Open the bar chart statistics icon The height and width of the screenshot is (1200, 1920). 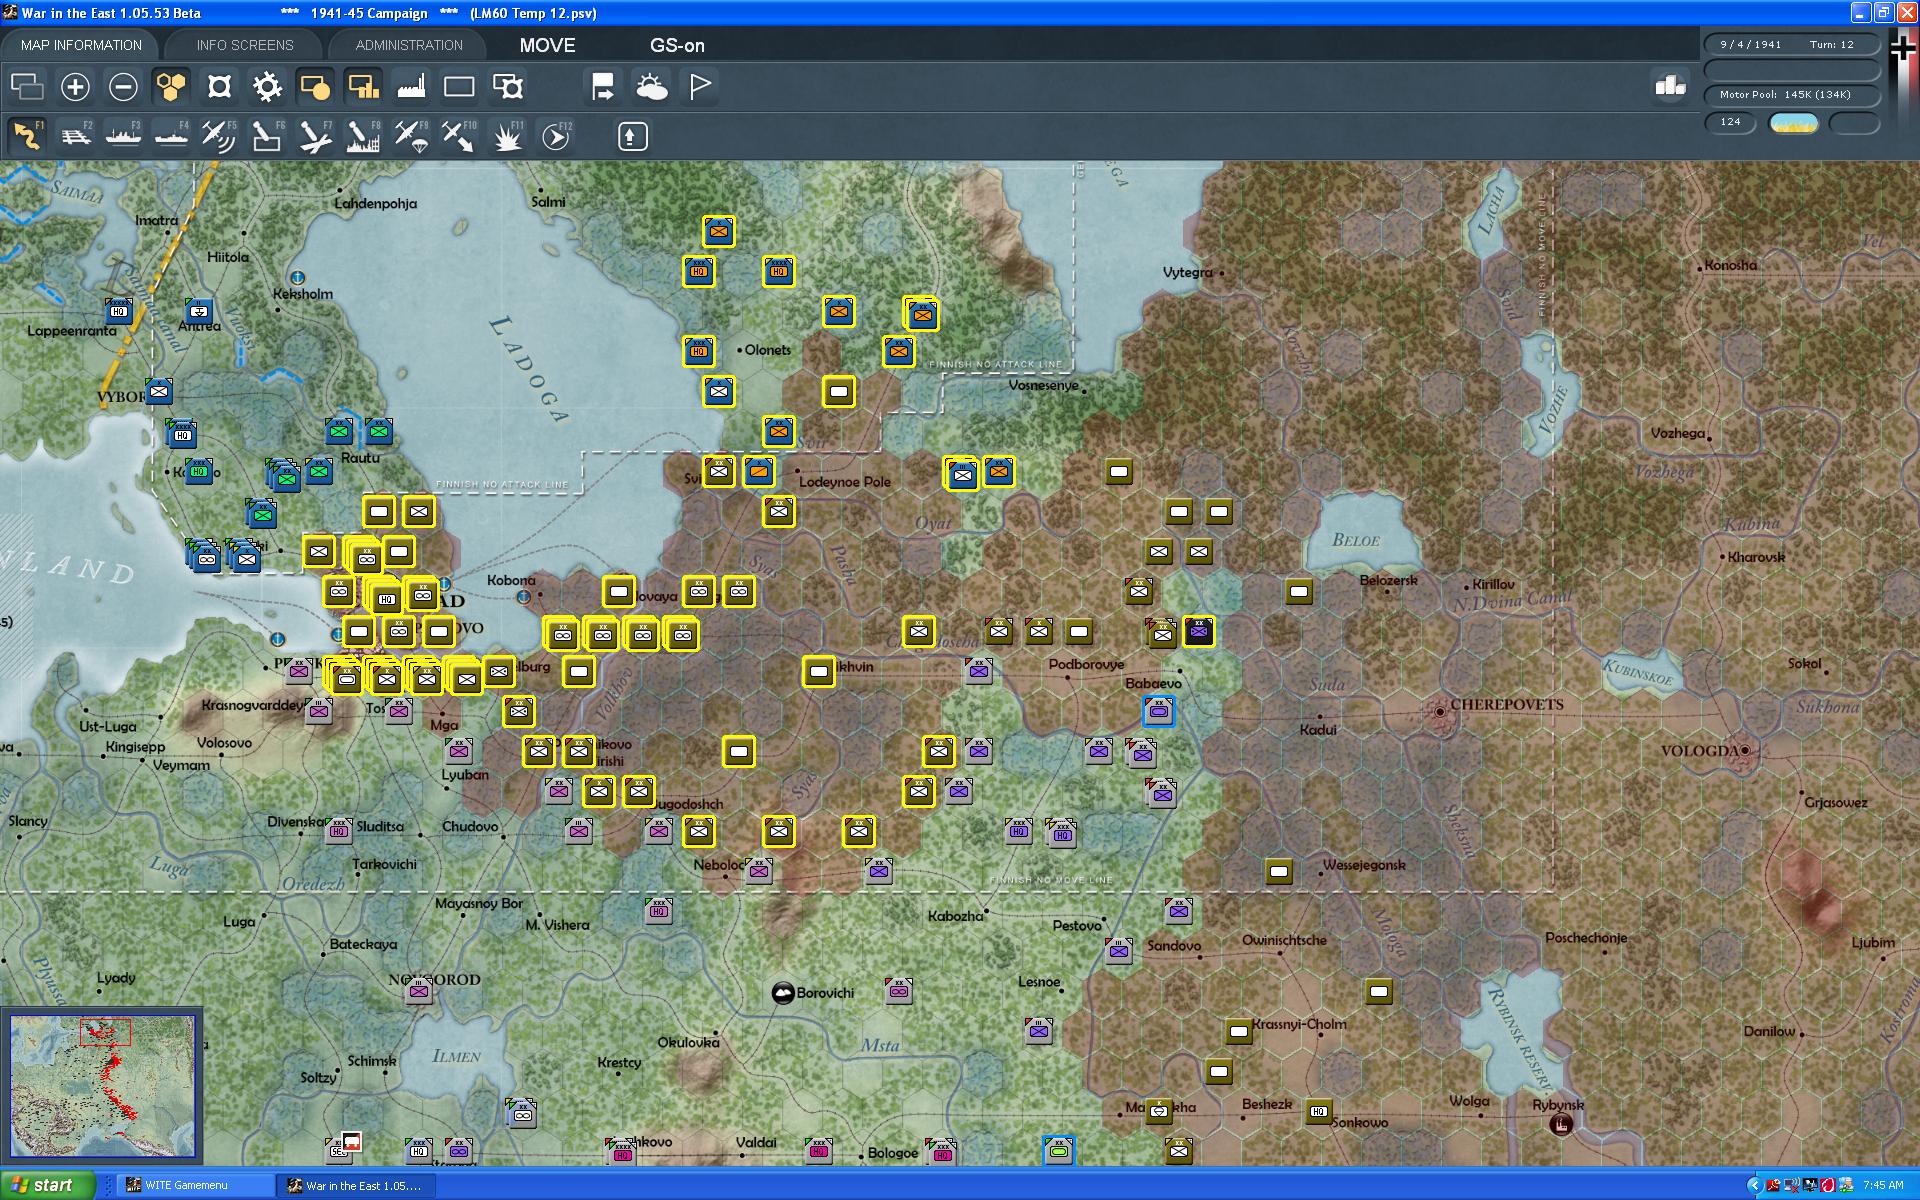point(1670,86)
